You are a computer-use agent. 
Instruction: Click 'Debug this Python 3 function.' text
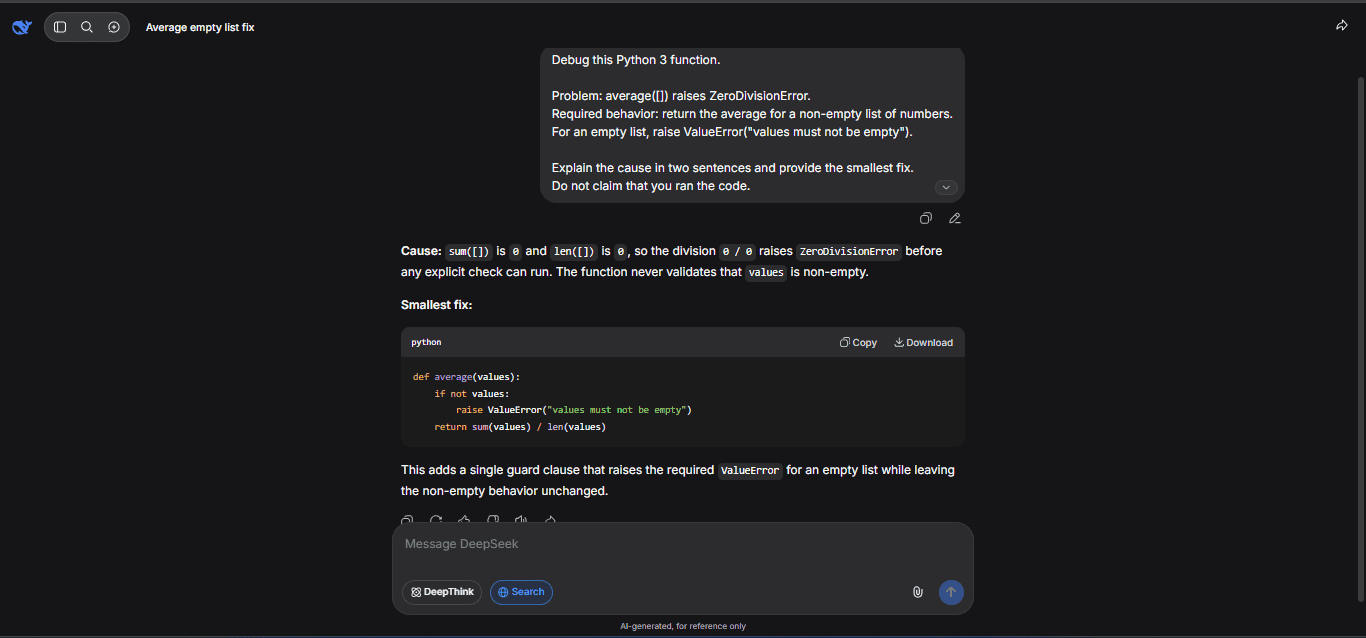click(636, 60)
